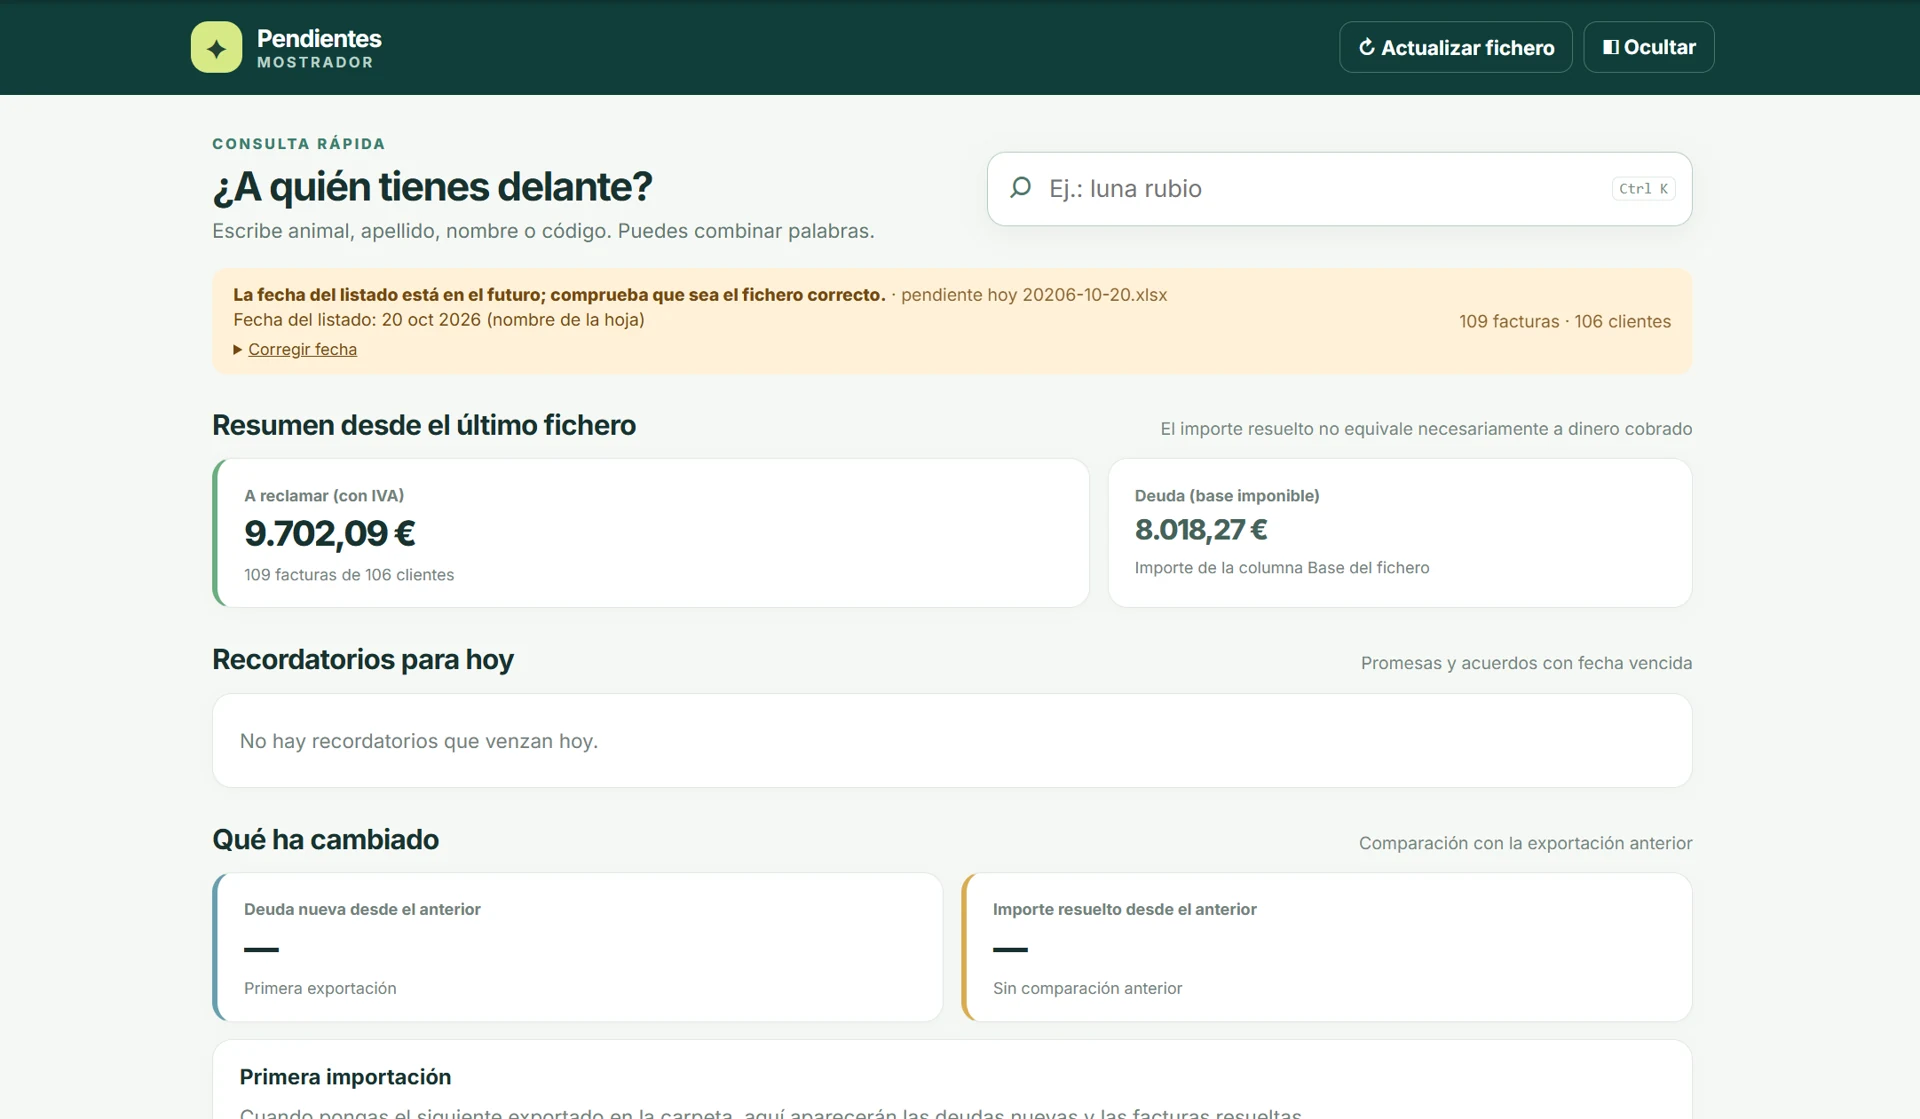Select the 8.018,27 € base debt amount
The image size is (1920, 1119).
click(1201, 530)
